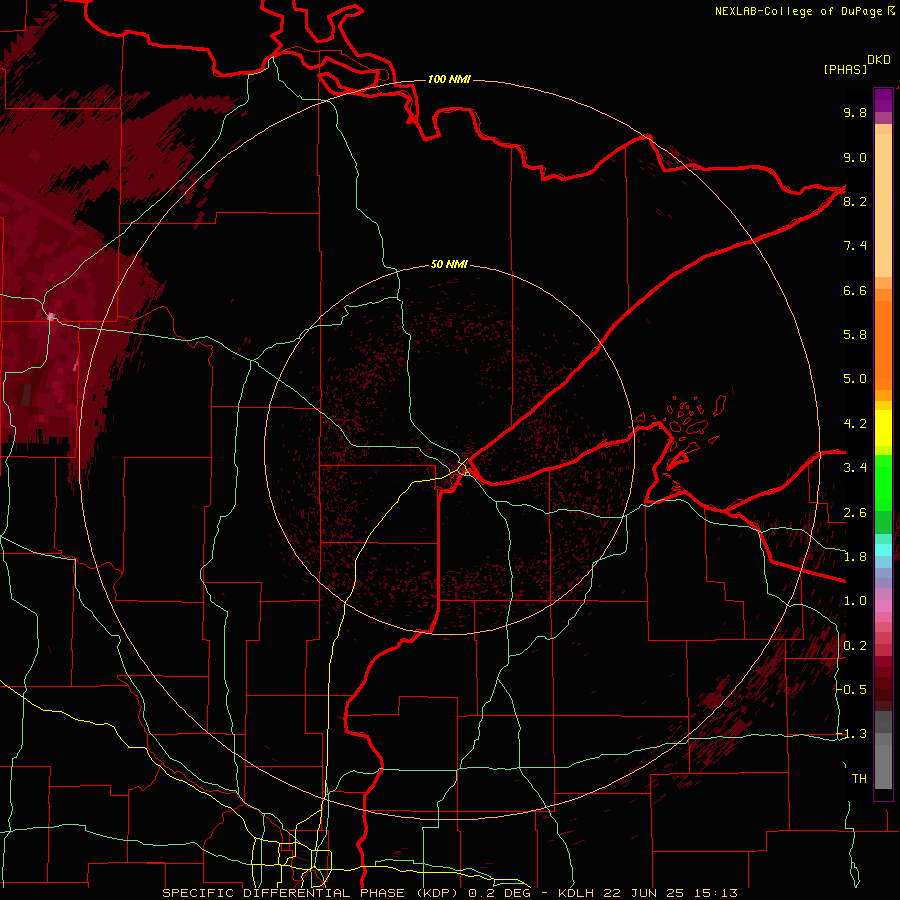Click the -1.3 color scale label
Viewport: 900px width, 900px height.
coord(852,734)
